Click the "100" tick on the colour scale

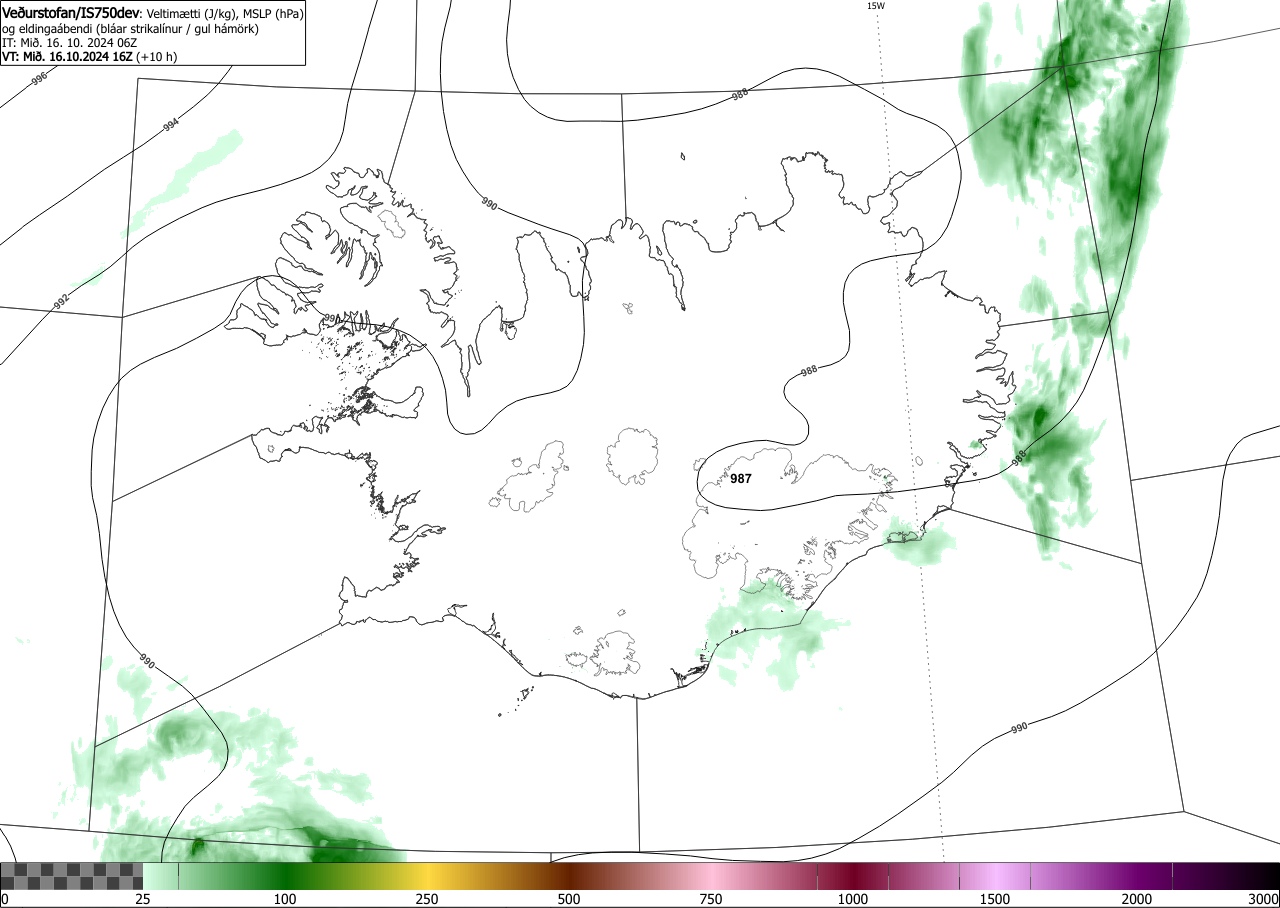coord(285,899)
